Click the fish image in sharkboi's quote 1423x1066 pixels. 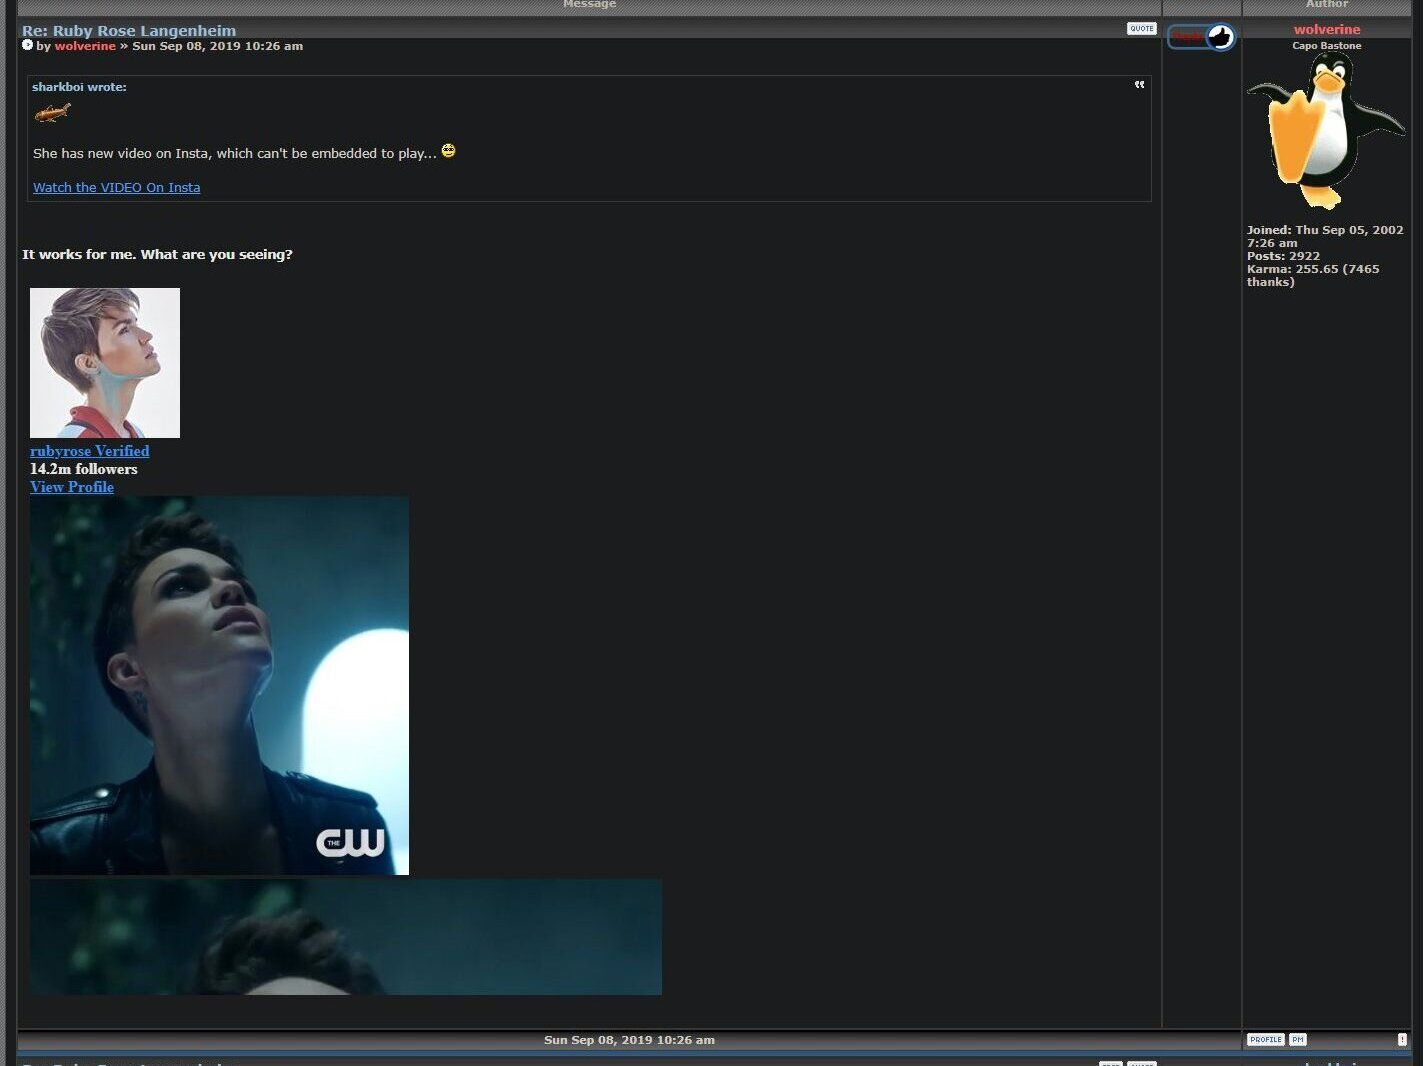(x=52, y=113)
